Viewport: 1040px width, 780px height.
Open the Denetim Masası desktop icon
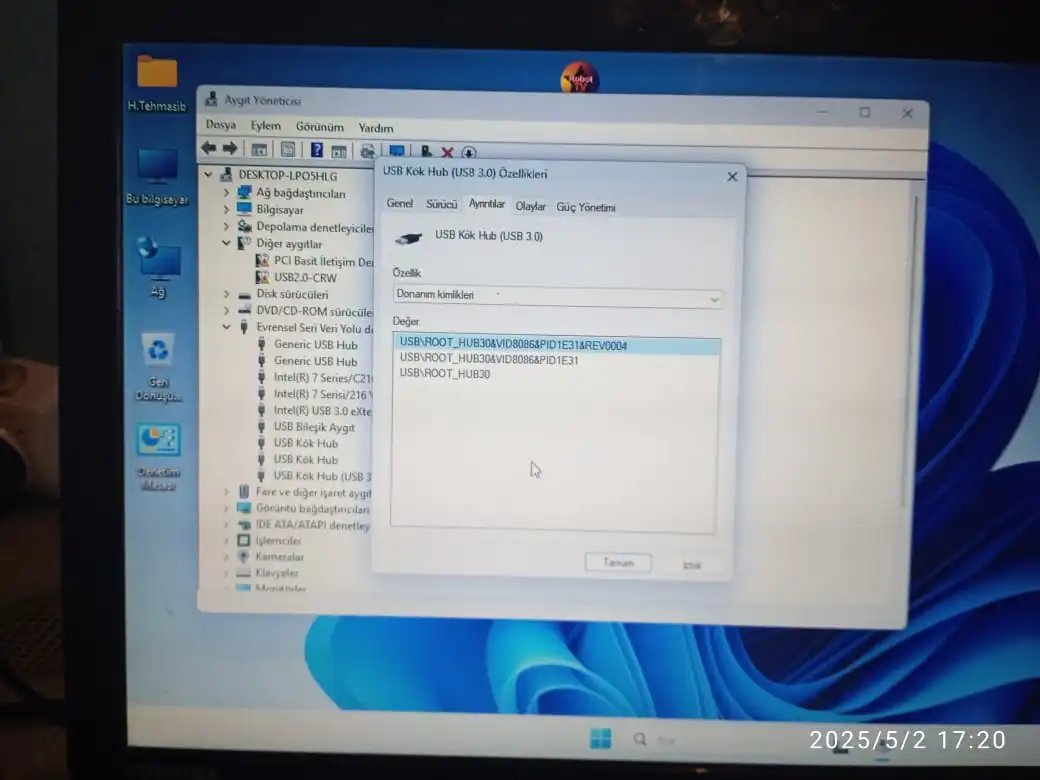pyautogui.click(x=158, y=458)
